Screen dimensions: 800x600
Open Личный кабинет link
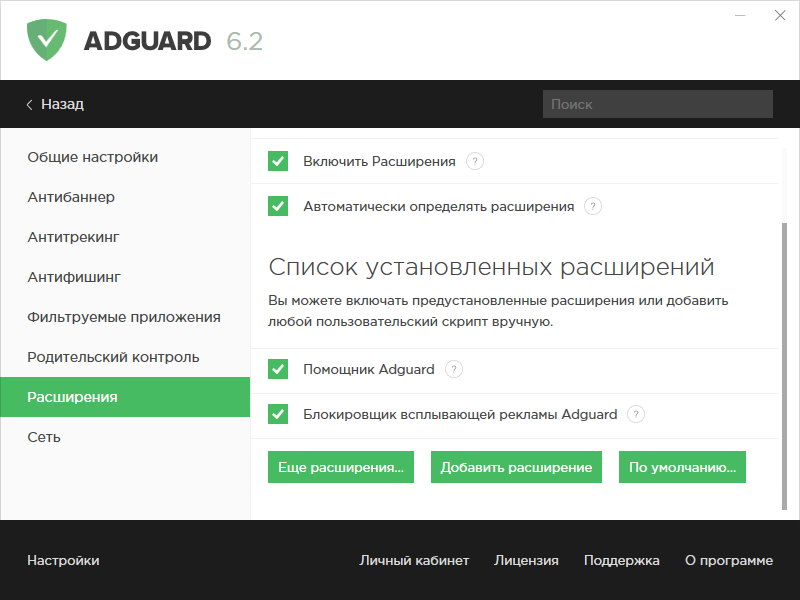(x=414, y=560)
